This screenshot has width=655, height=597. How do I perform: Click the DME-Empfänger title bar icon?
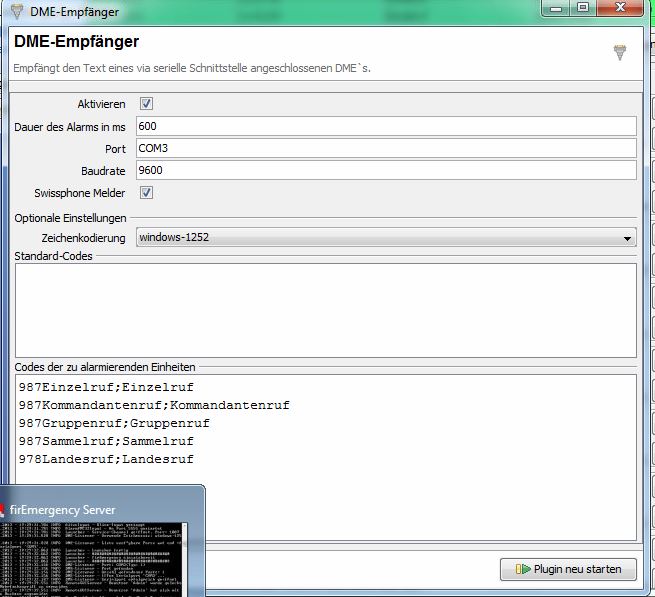16,11
